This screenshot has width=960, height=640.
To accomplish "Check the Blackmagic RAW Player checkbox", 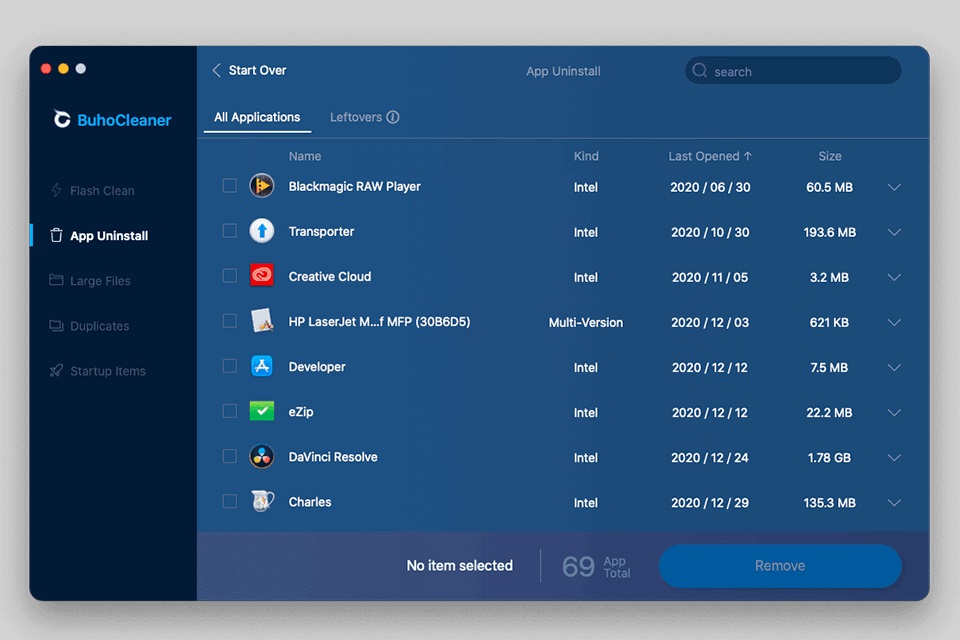I will click(230, 186).
